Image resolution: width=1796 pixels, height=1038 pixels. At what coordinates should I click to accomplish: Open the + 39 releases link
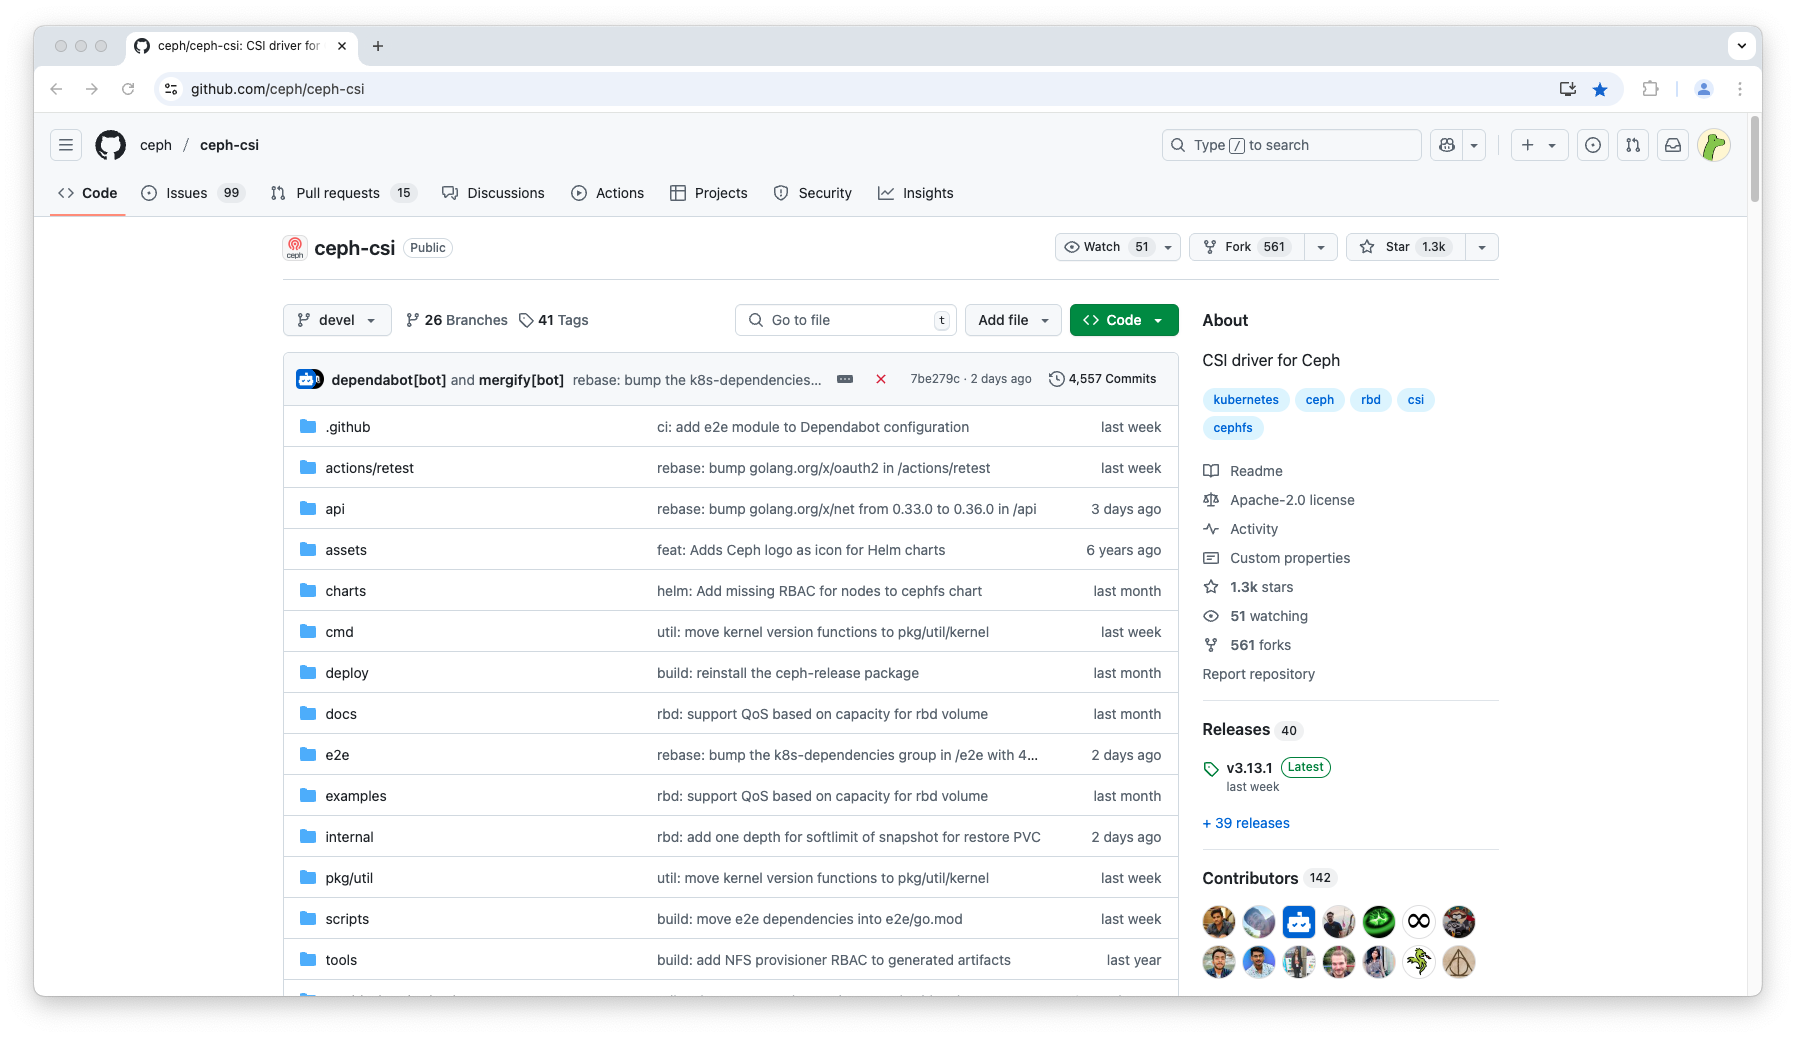coord(1246,823)
